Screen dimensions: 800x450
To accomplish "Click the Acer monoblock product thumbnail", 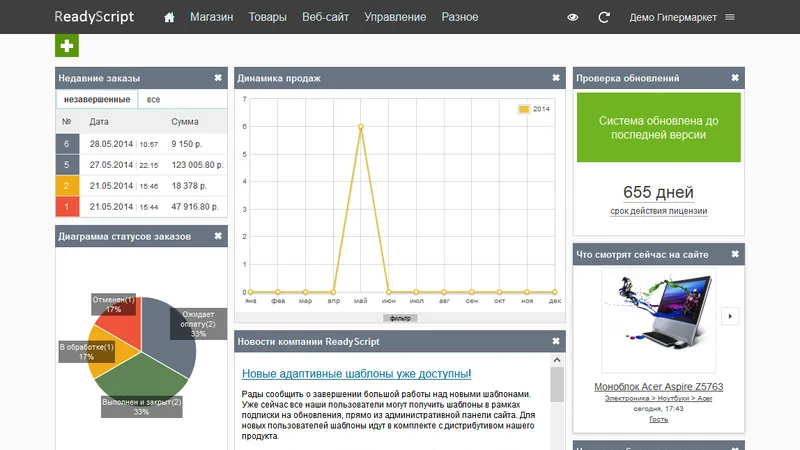I will tap(658, 320).
